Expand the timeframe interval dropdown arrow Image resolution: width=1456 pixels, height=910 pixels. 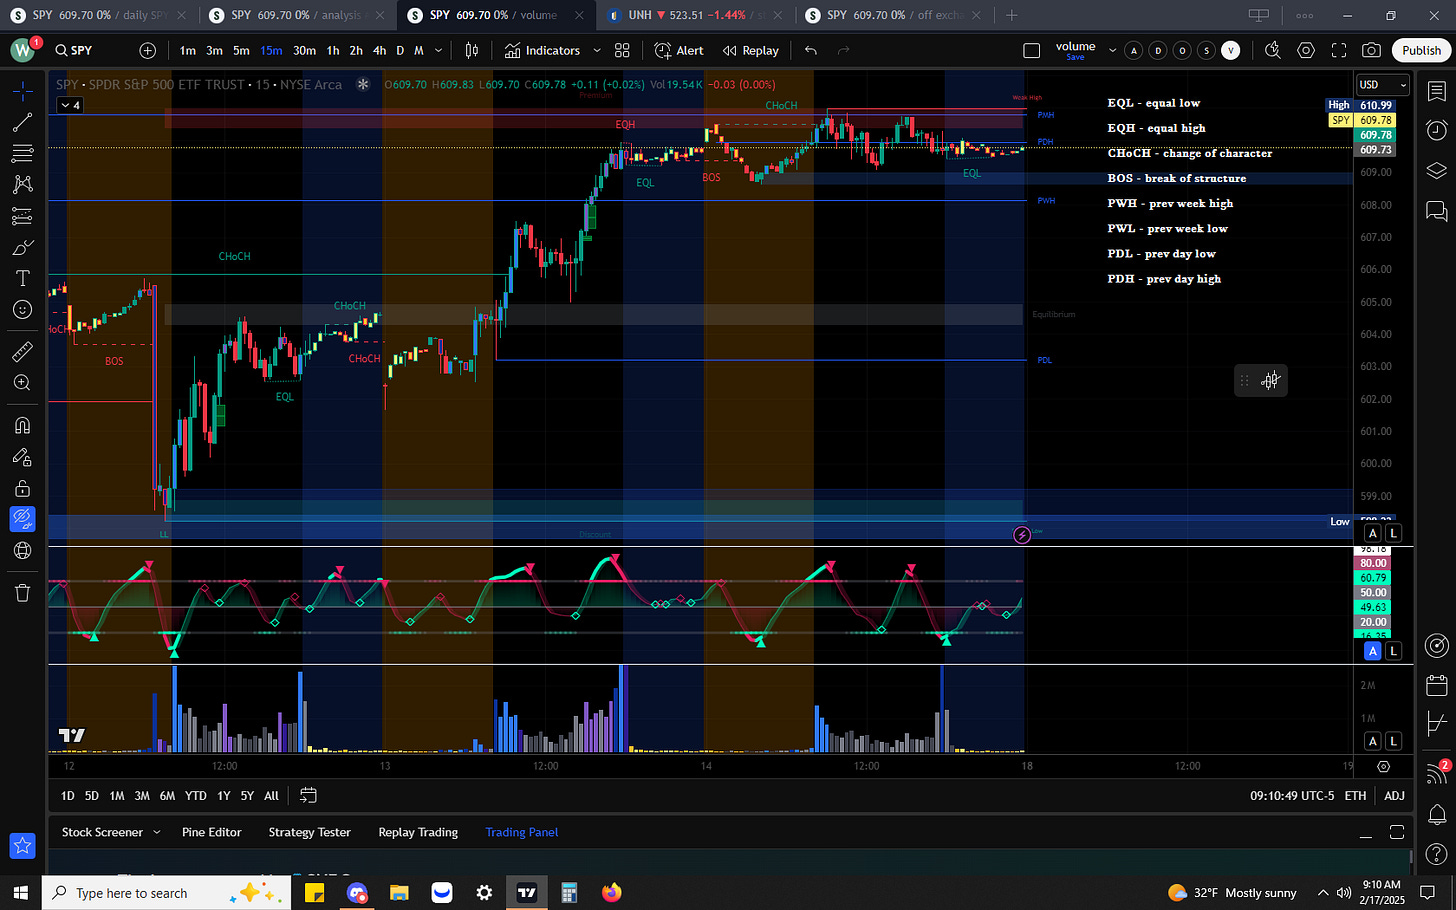(x=438, y=50)
